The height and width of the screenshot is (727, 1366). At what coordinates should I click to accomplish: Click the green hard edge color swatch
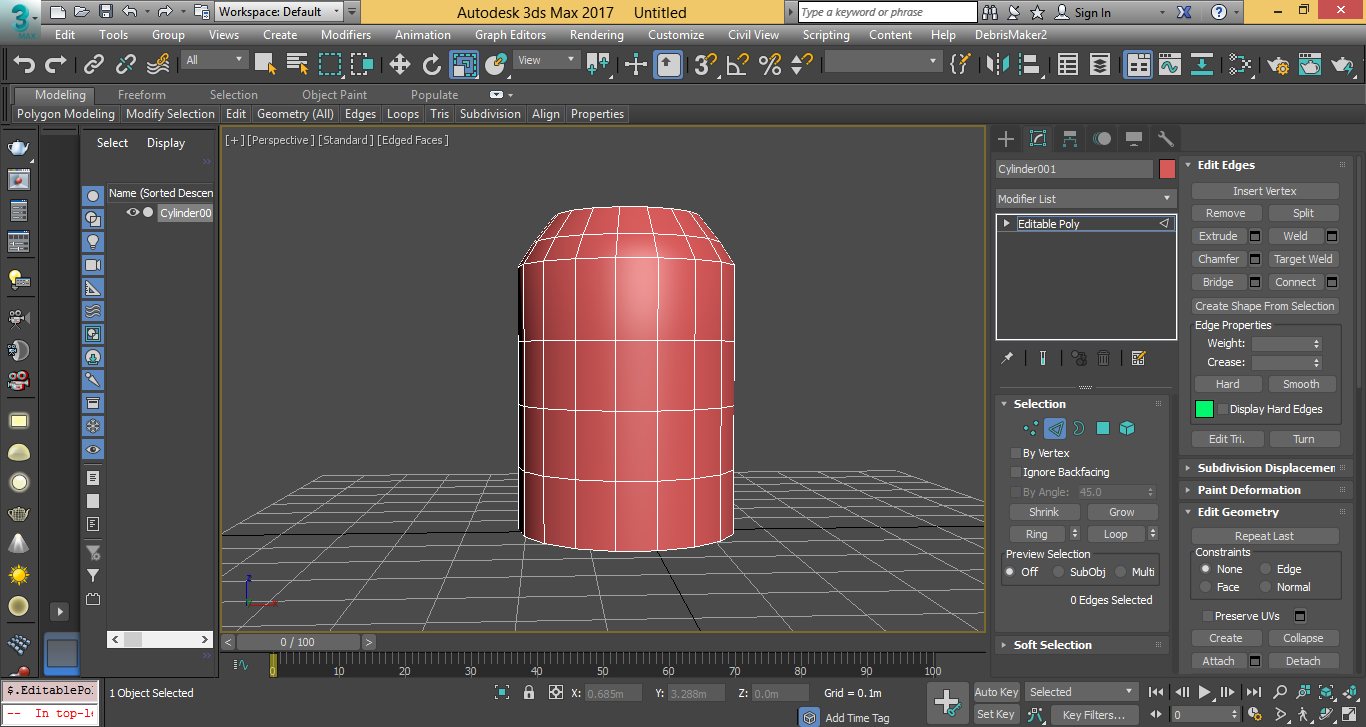point(1204,409)
